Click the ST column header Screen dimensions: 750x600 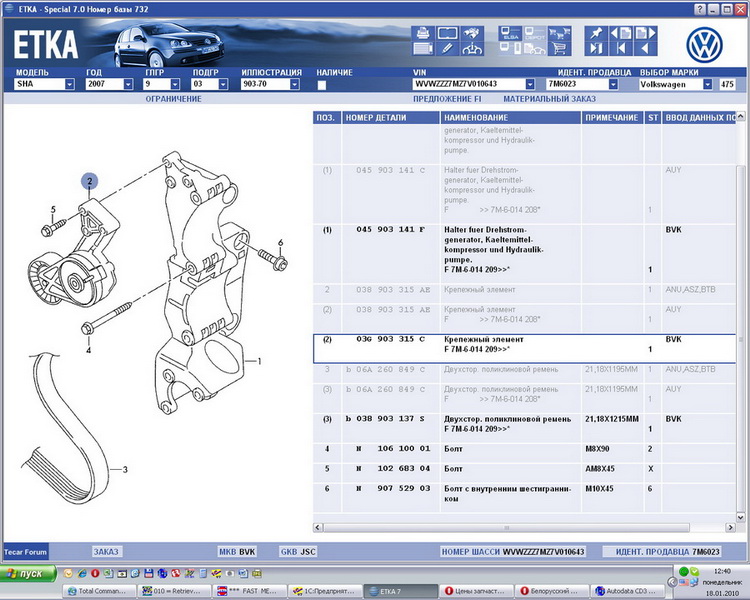652,118
